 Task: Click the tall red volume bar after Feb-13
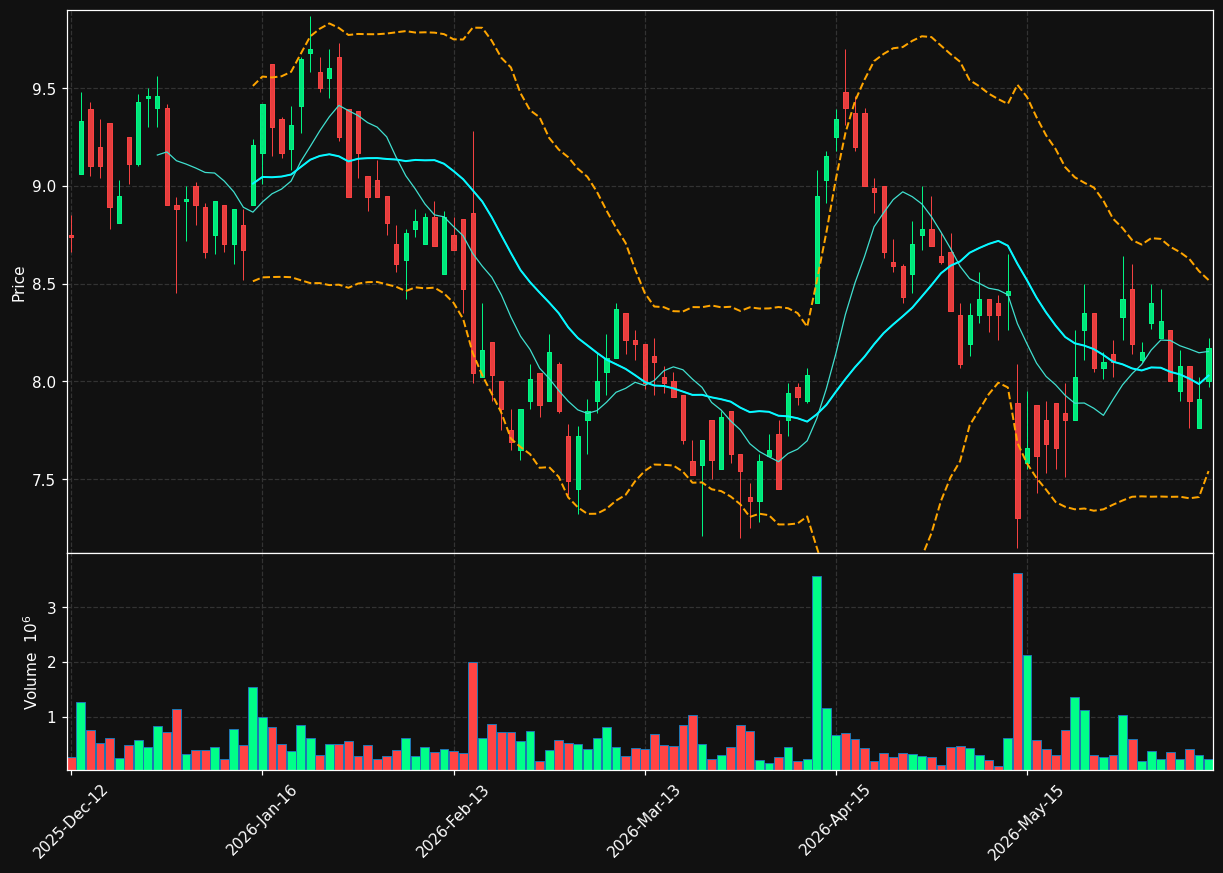point(473,716)
